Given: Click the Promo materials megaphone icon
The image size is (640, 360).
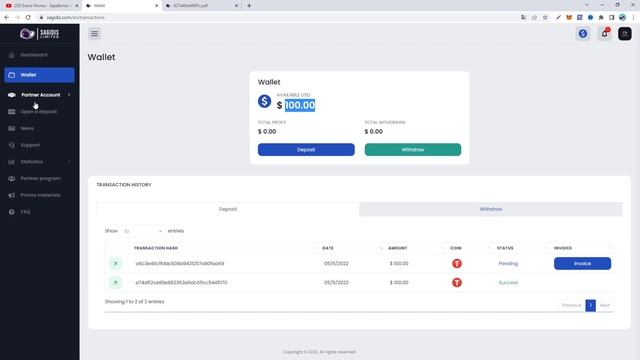Looking at the screenshot, I should tap(11, 195).
